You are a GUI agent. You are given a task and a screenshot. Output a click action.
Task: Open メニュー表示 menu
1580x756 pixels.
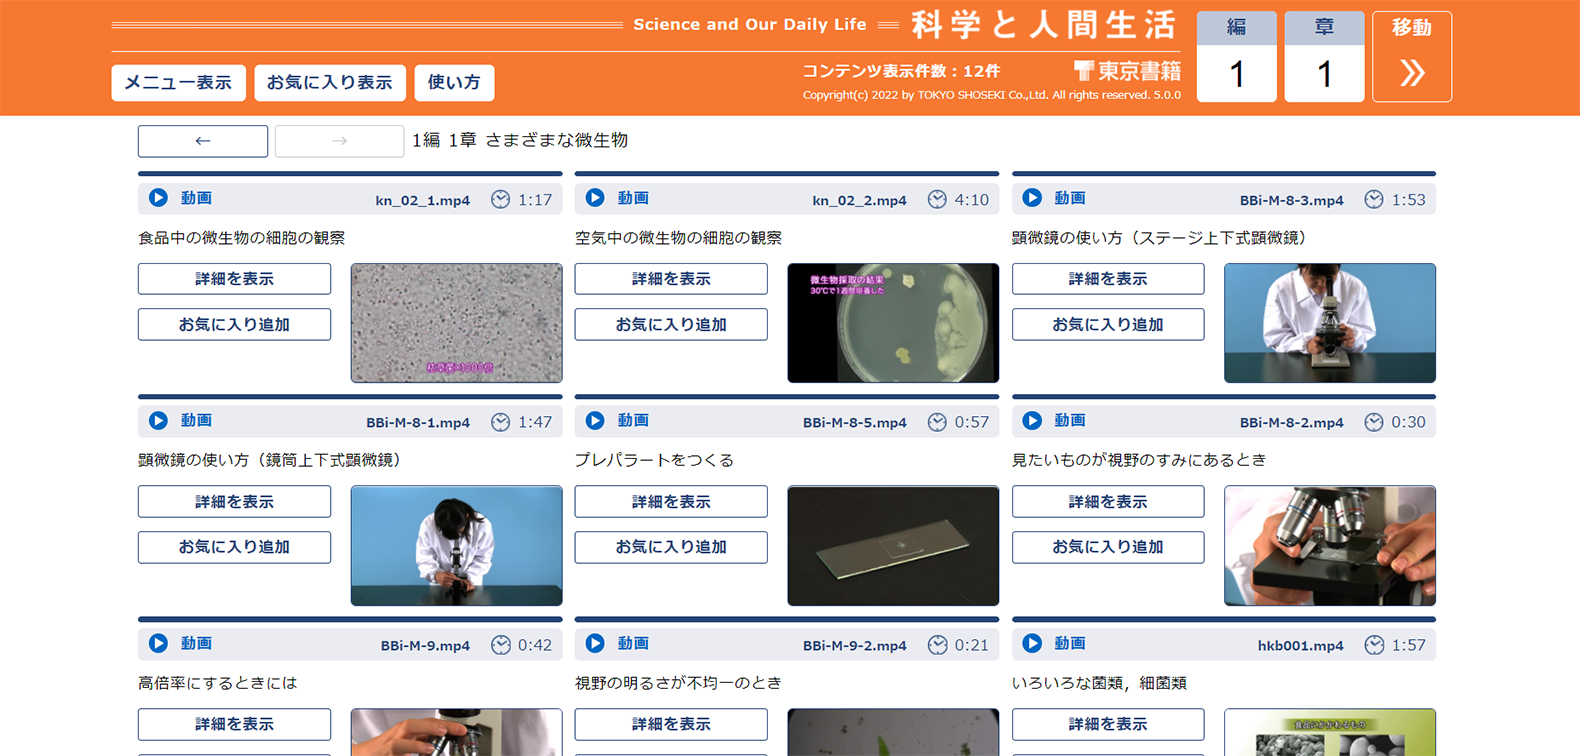(x=178, y=83)
